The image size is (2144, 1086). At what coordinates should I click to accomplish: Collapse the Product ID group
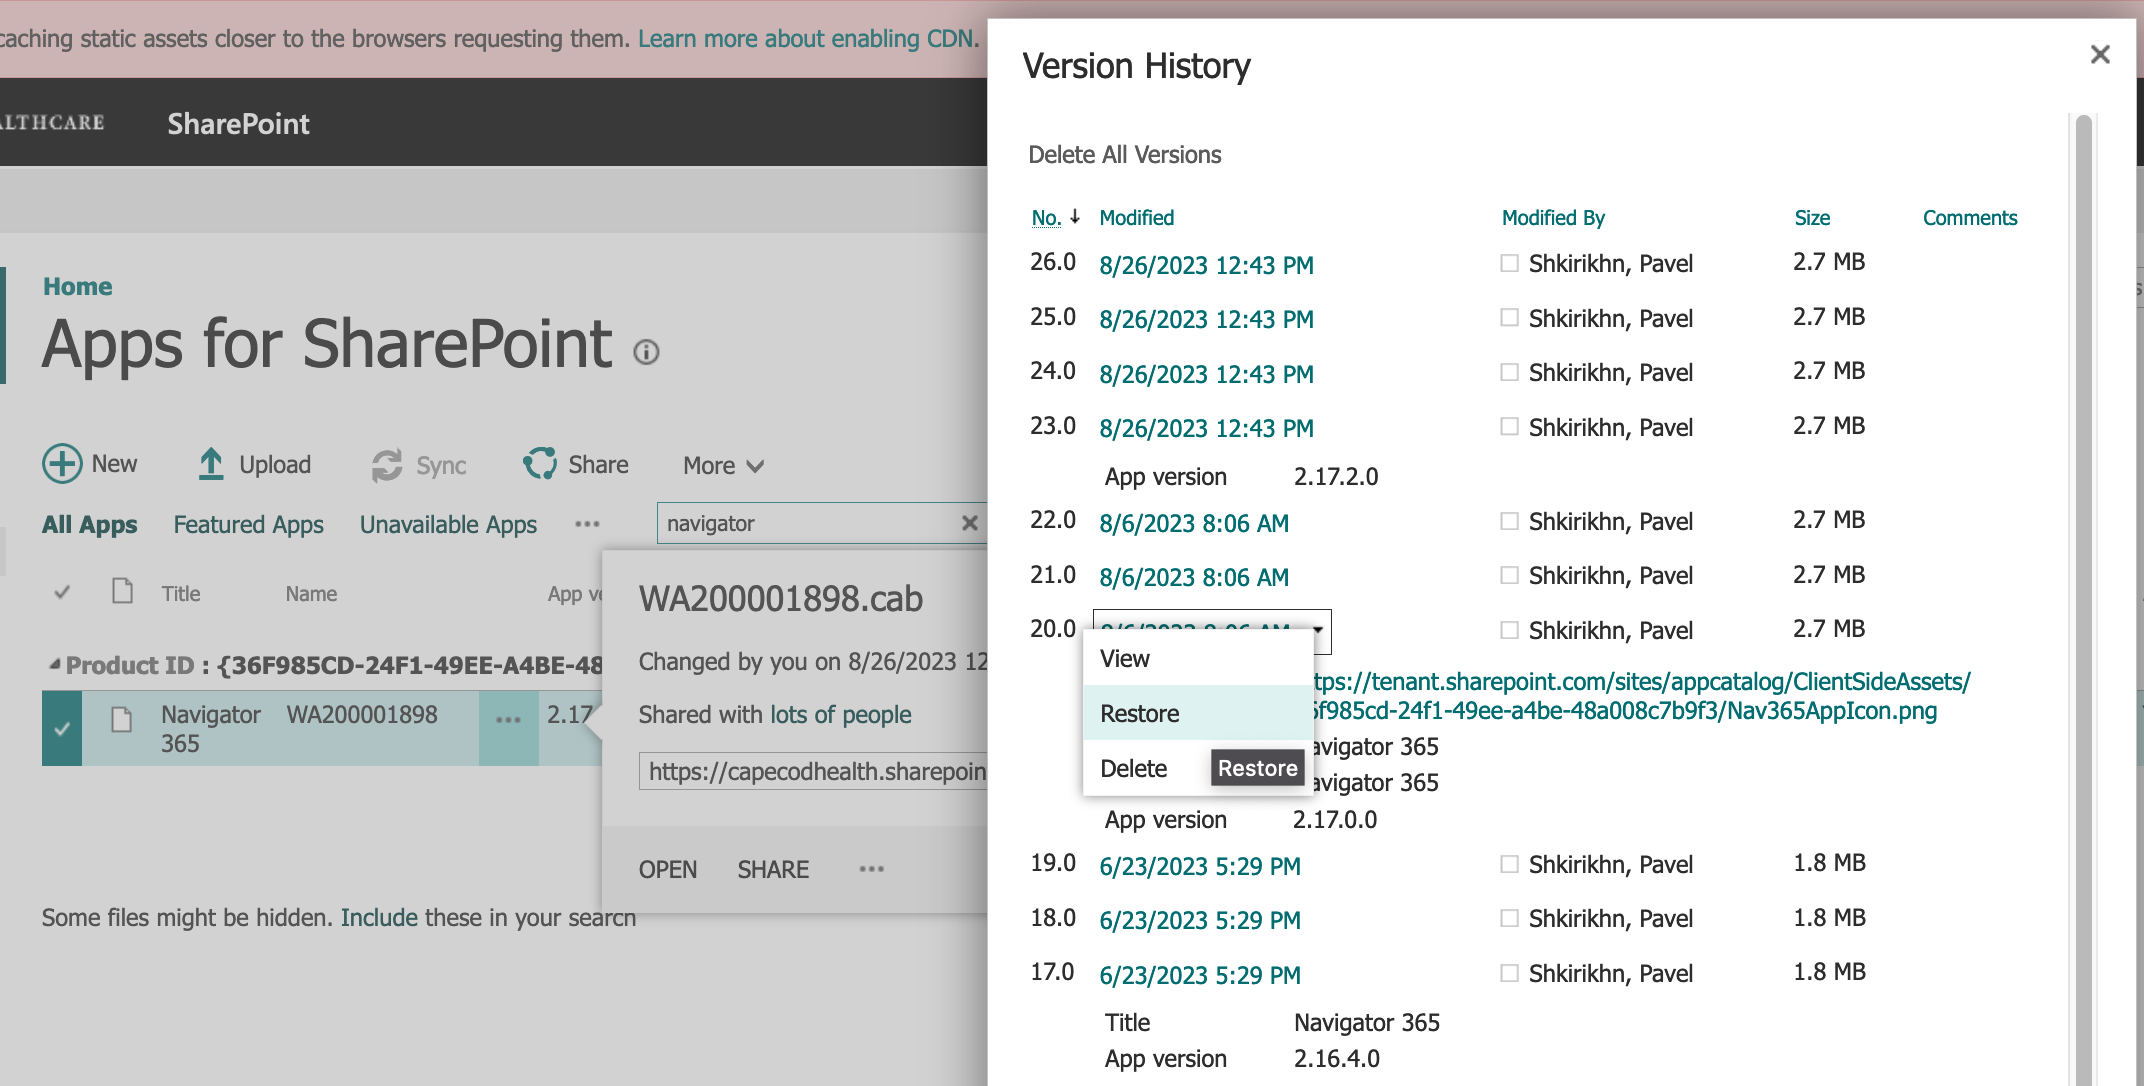[54, 664]
